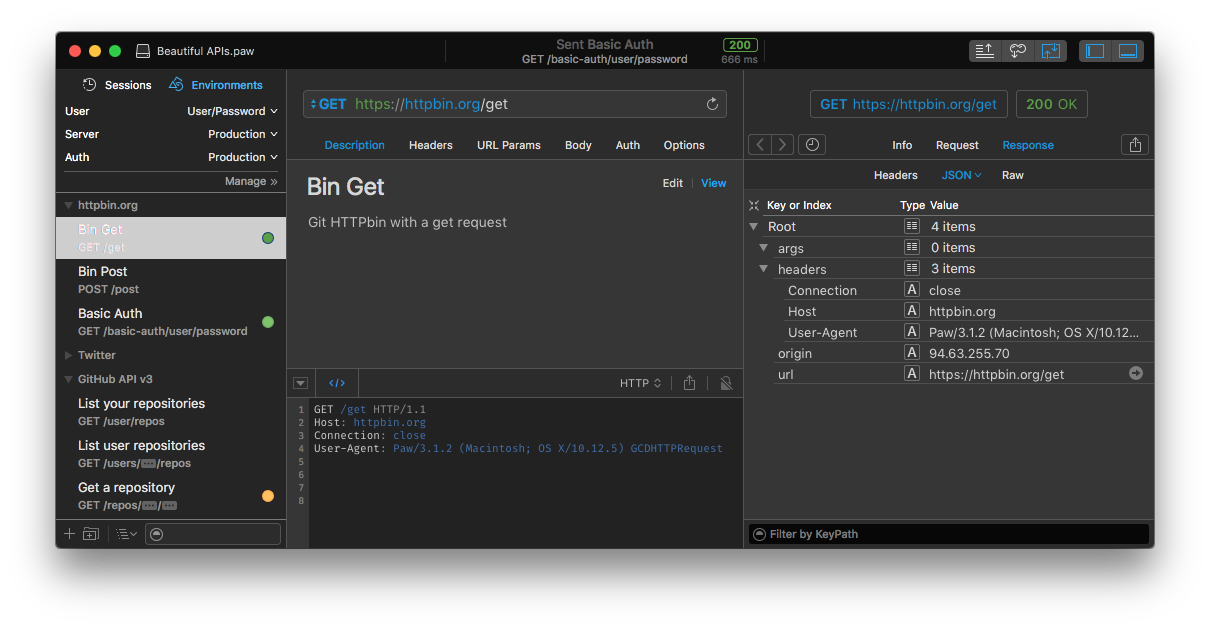Open the JSON response format dropdown
This screenshot has width=1210, height=628.
click(x=961, y=175)
